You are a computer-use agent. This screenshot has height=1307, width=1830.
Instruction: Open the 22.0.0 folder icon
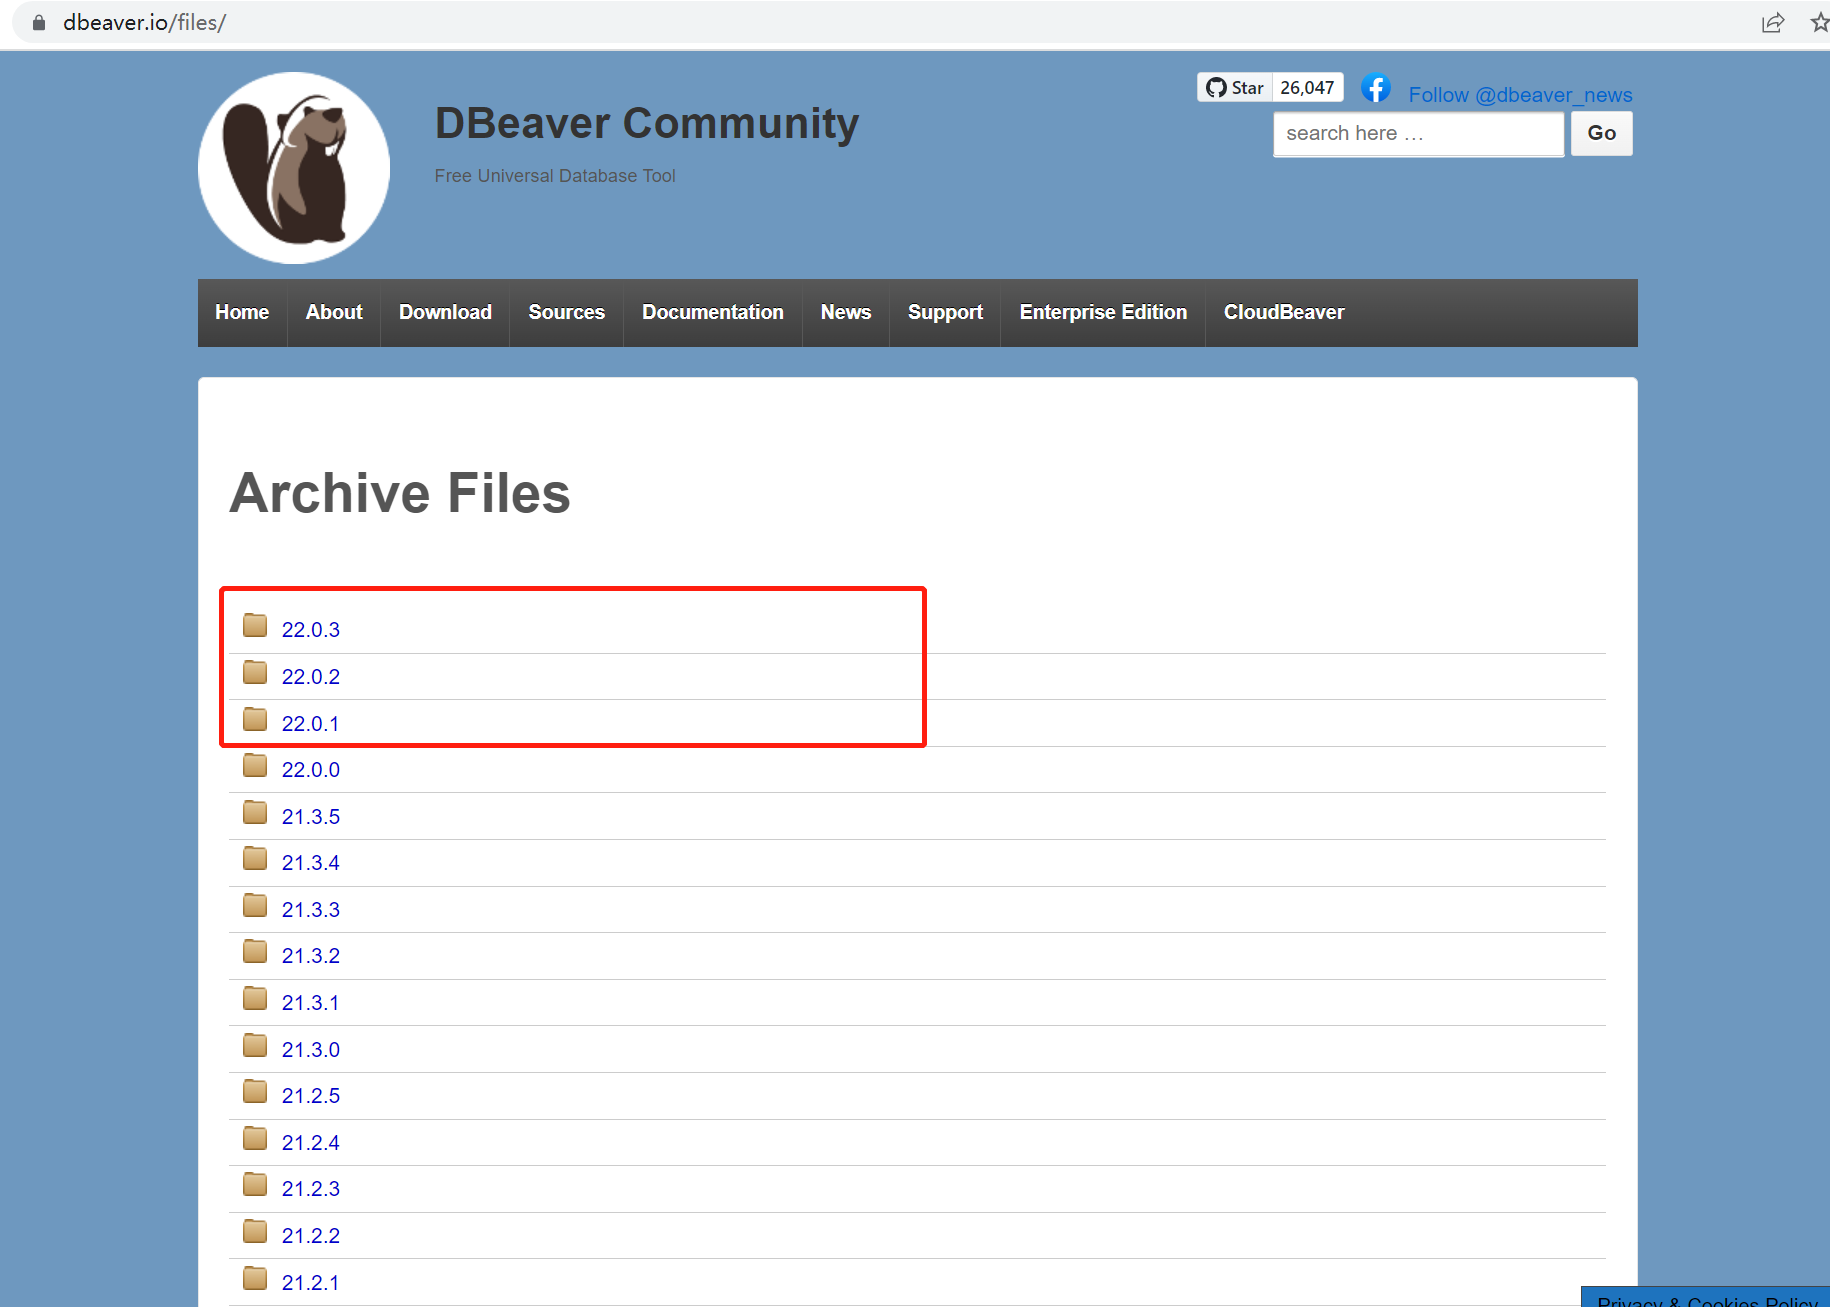point(254,765)
